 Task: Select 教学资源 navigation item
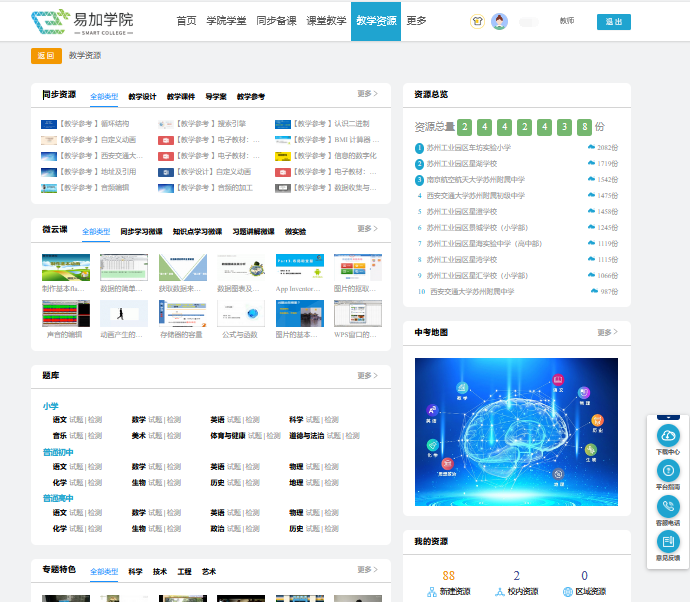tap(376, 21)
